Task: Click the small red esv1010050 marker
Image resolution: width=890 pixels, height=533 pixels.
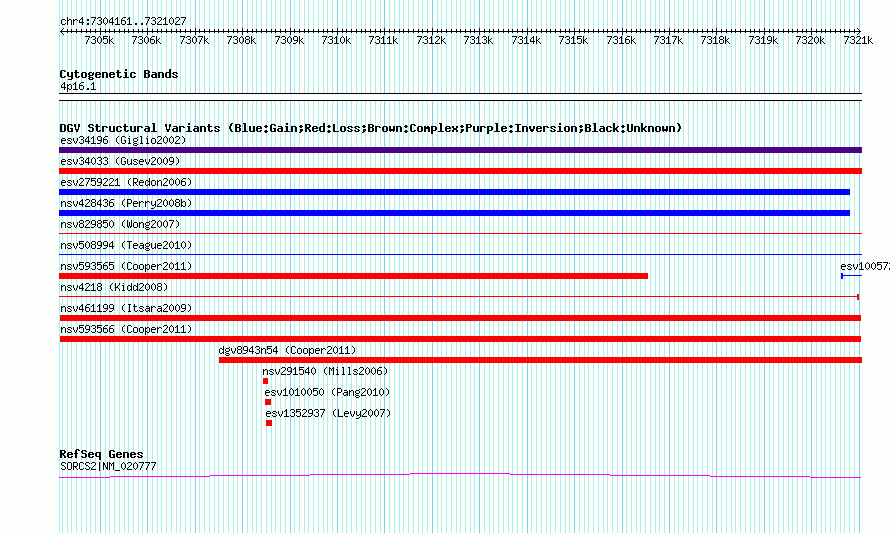Action: 268,402
